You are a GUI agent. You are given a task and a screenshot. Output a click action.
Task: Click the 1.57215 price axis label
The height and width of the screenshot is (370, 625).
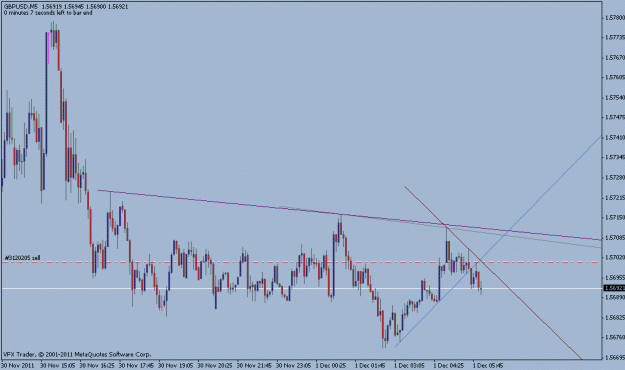[x=615, y=198]
